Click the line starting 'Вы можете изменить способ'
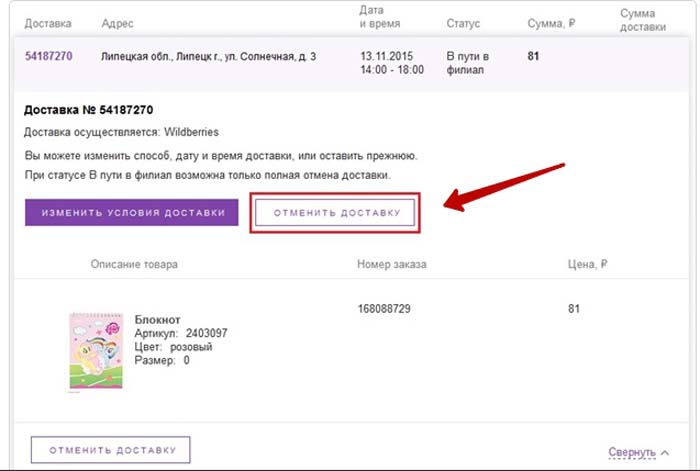This screenshot has width=700, height=471. click(x=221, y=156)
